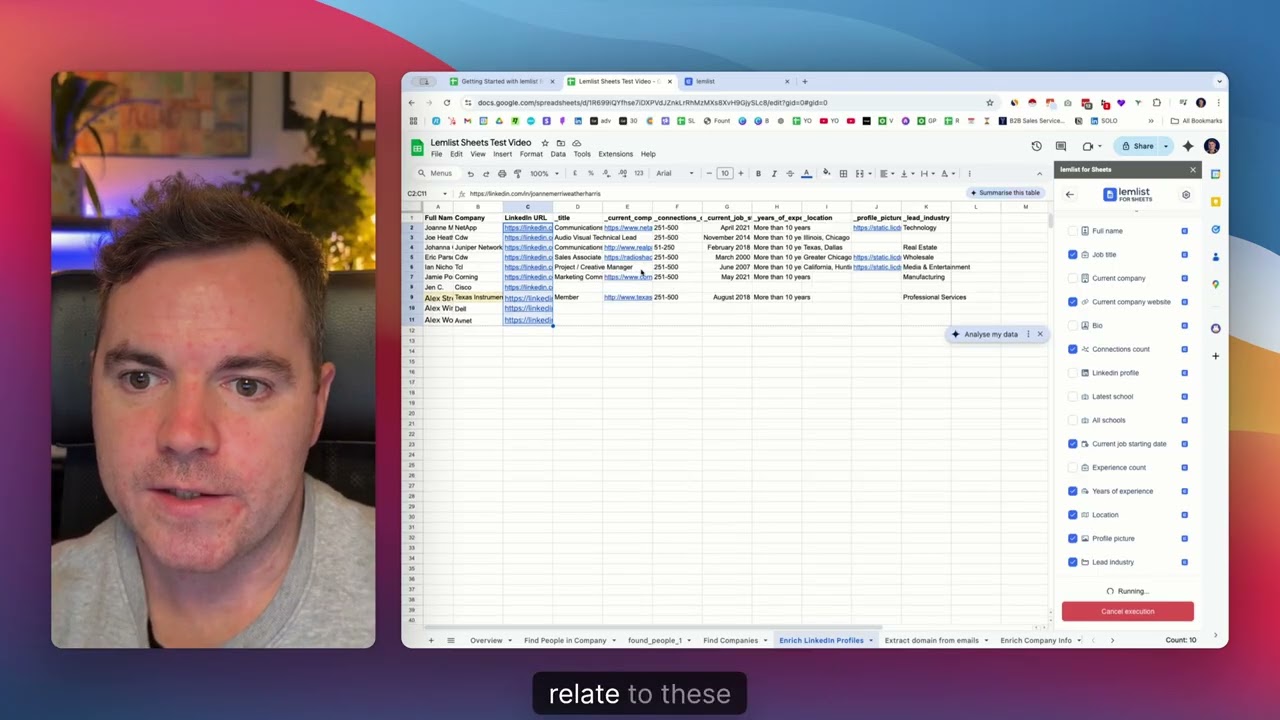
Task: Open the horizontal align dropdown
Action: pyautogui.click(x=887, y=173)
